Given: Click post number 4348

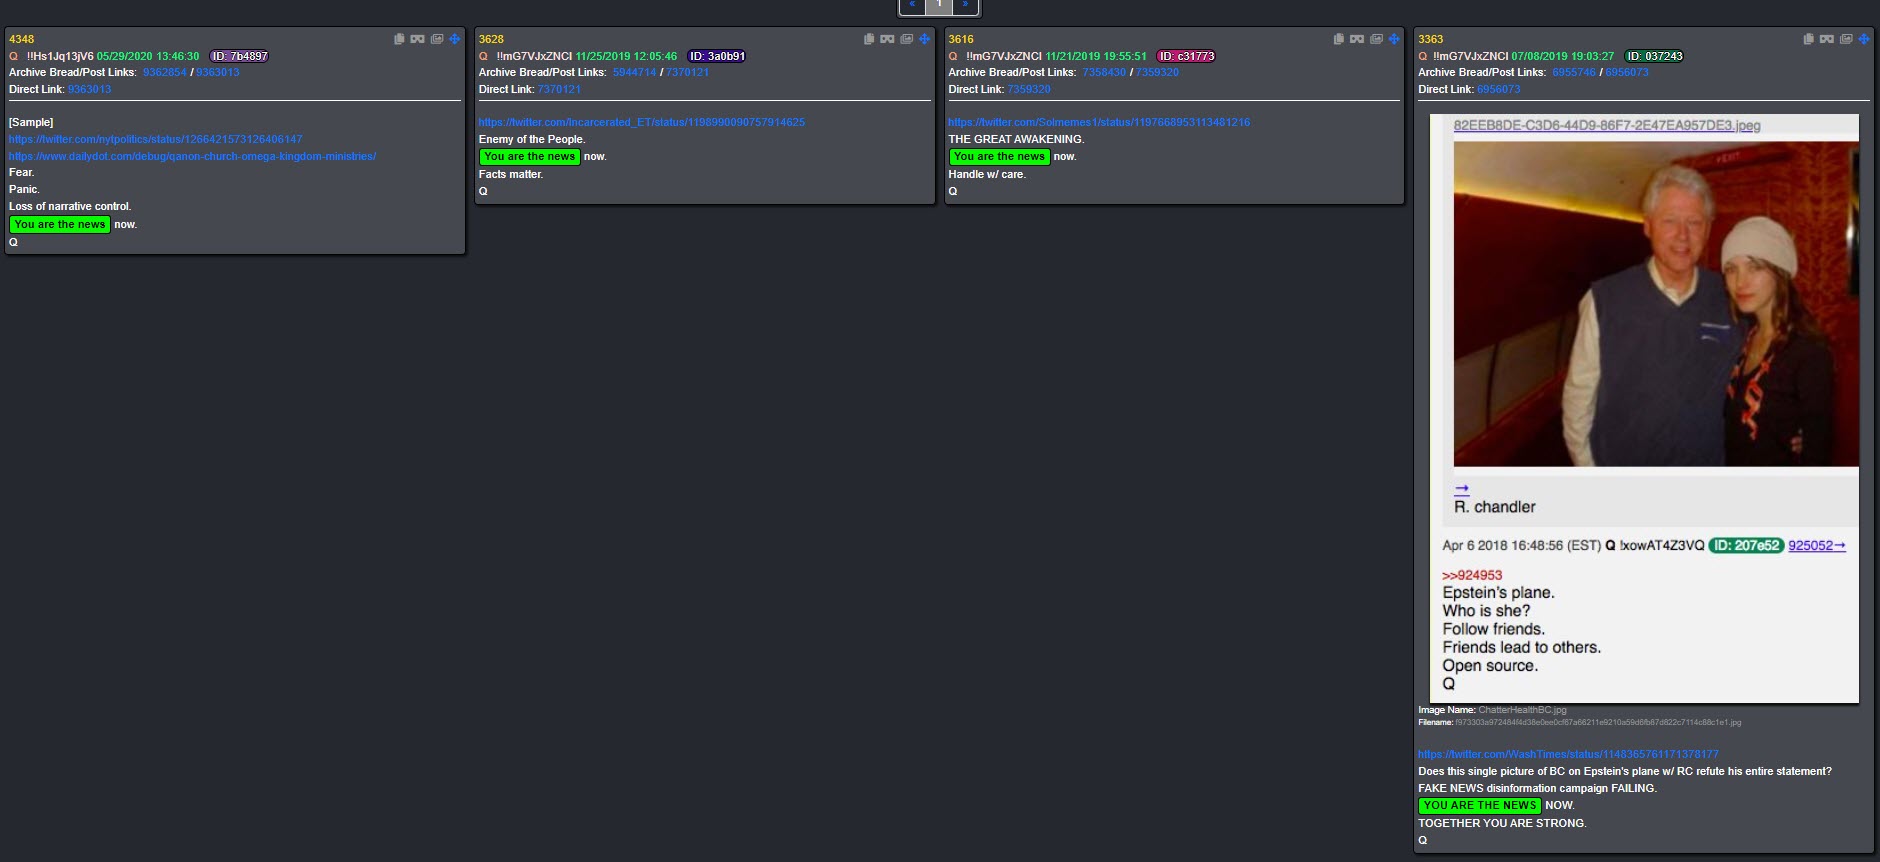Looking at the screenshot, I should (x=22, y=39).
